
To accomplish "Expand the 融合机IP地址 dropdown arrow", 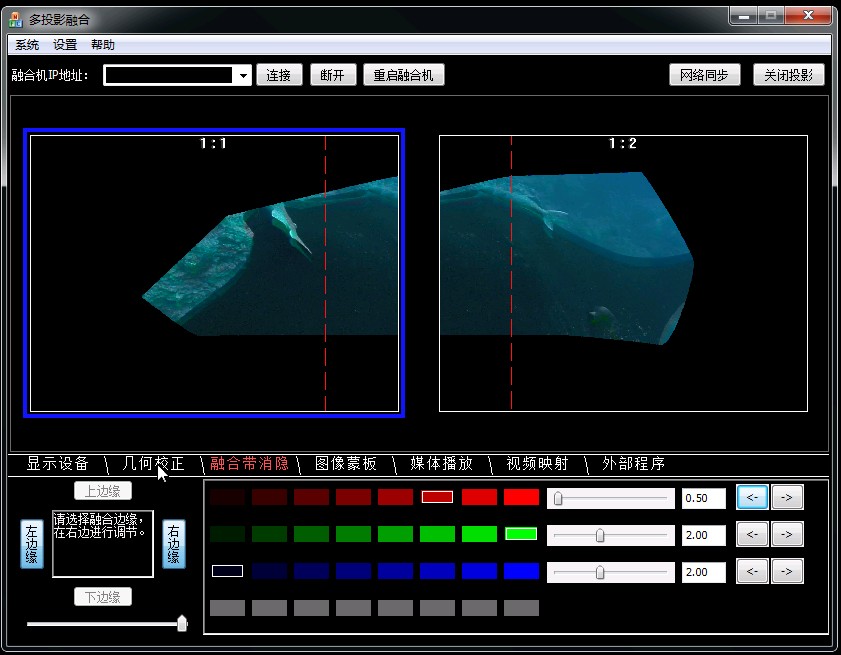I will coord(244,76).
